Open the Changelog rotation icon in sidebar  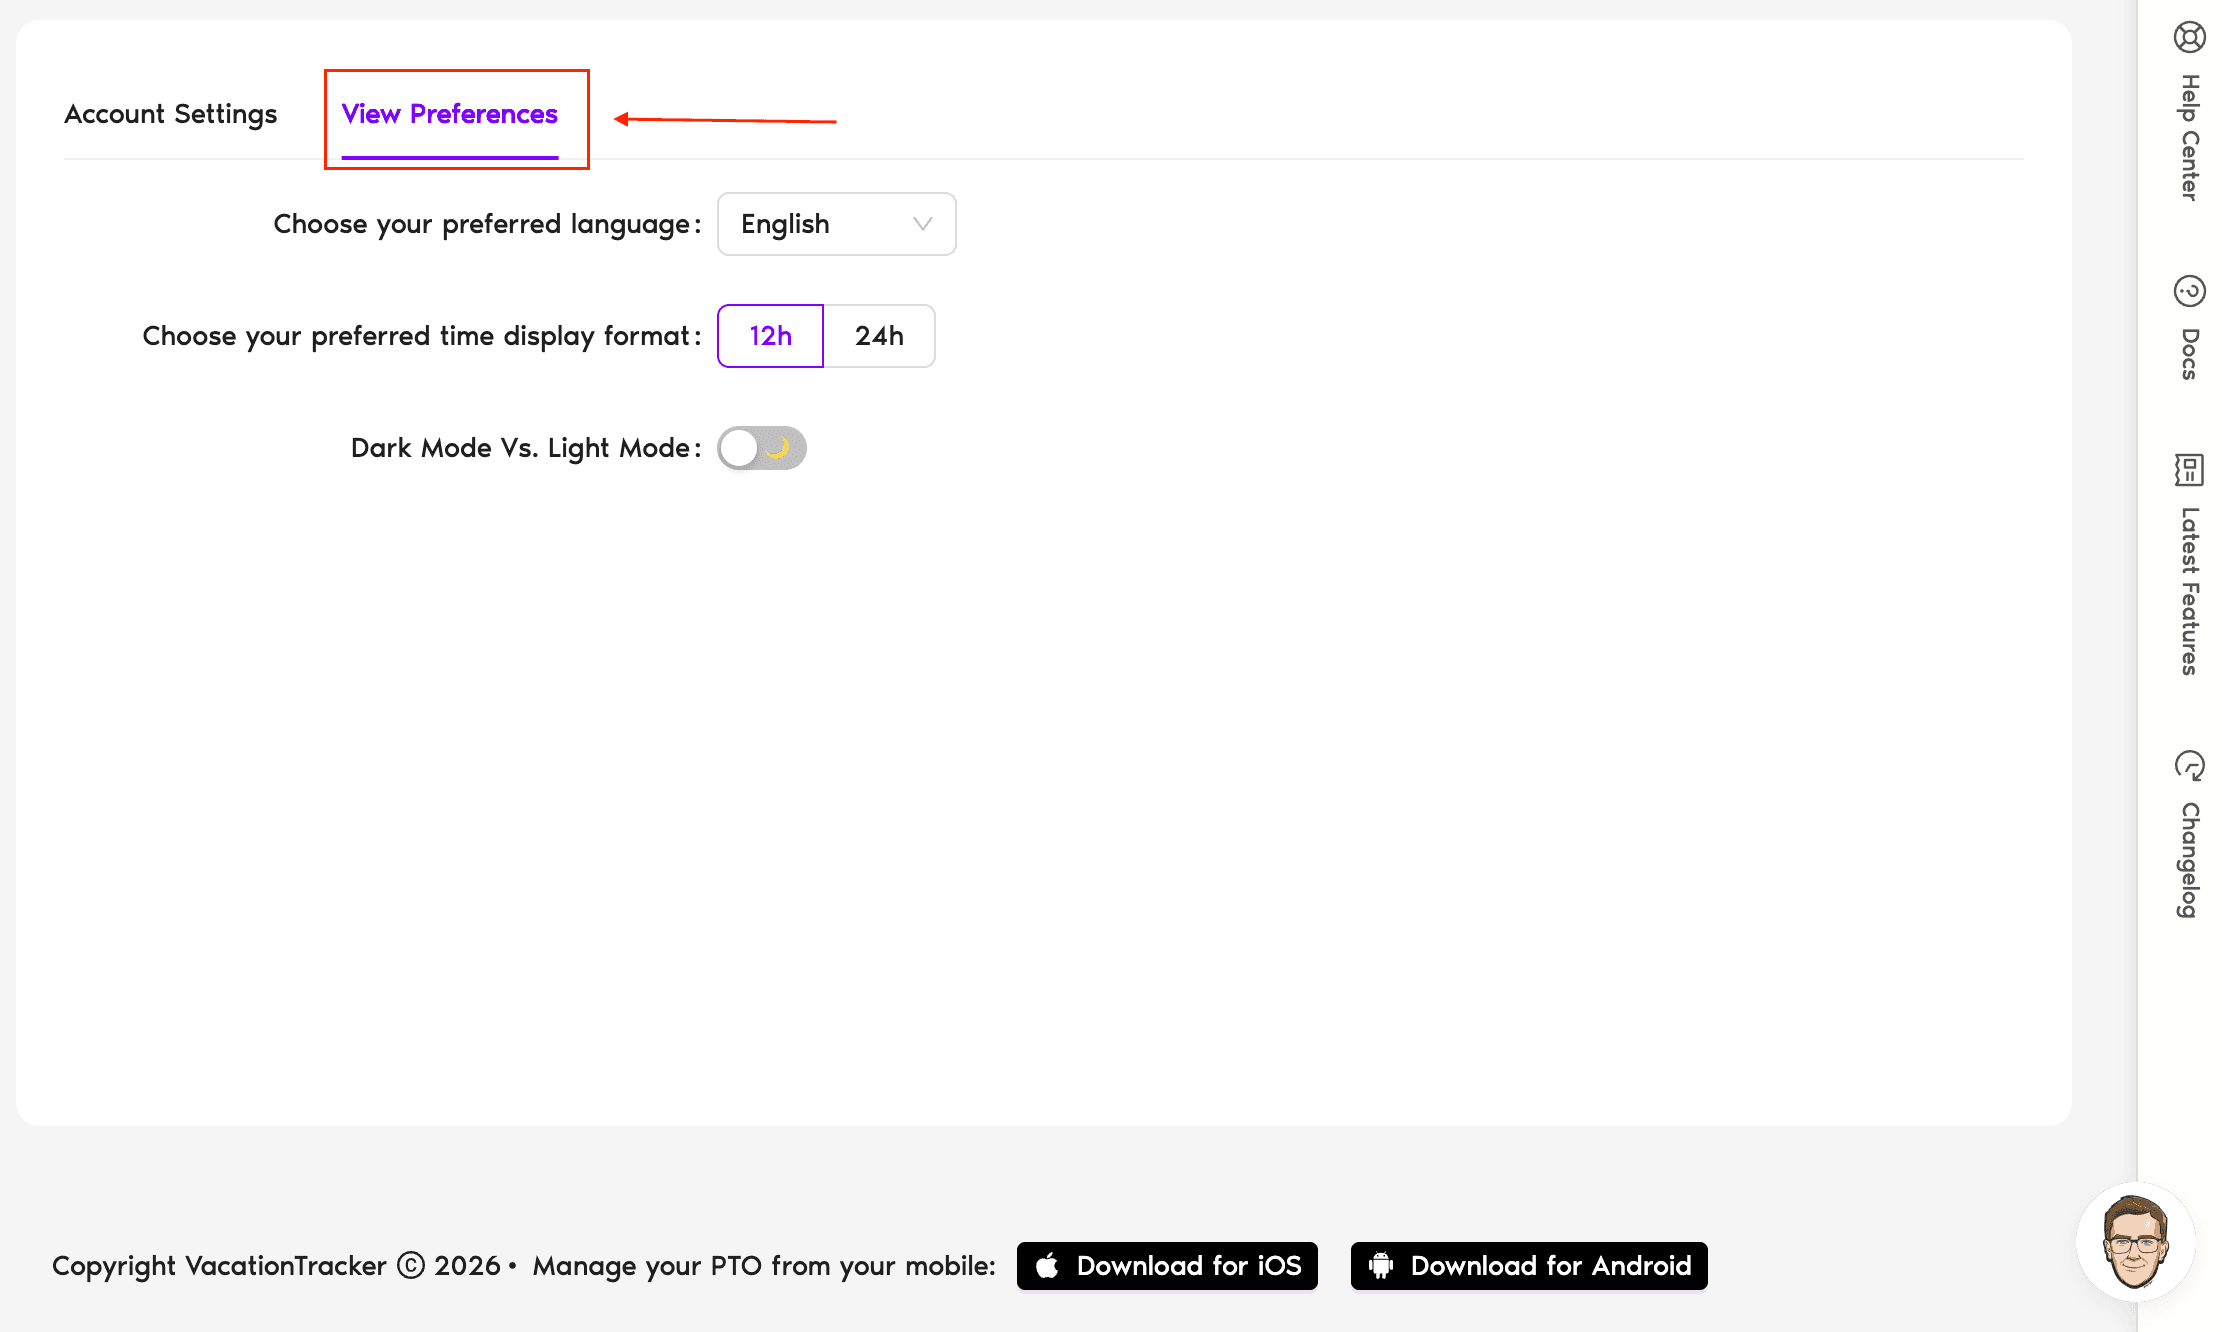coord(2190,765)
